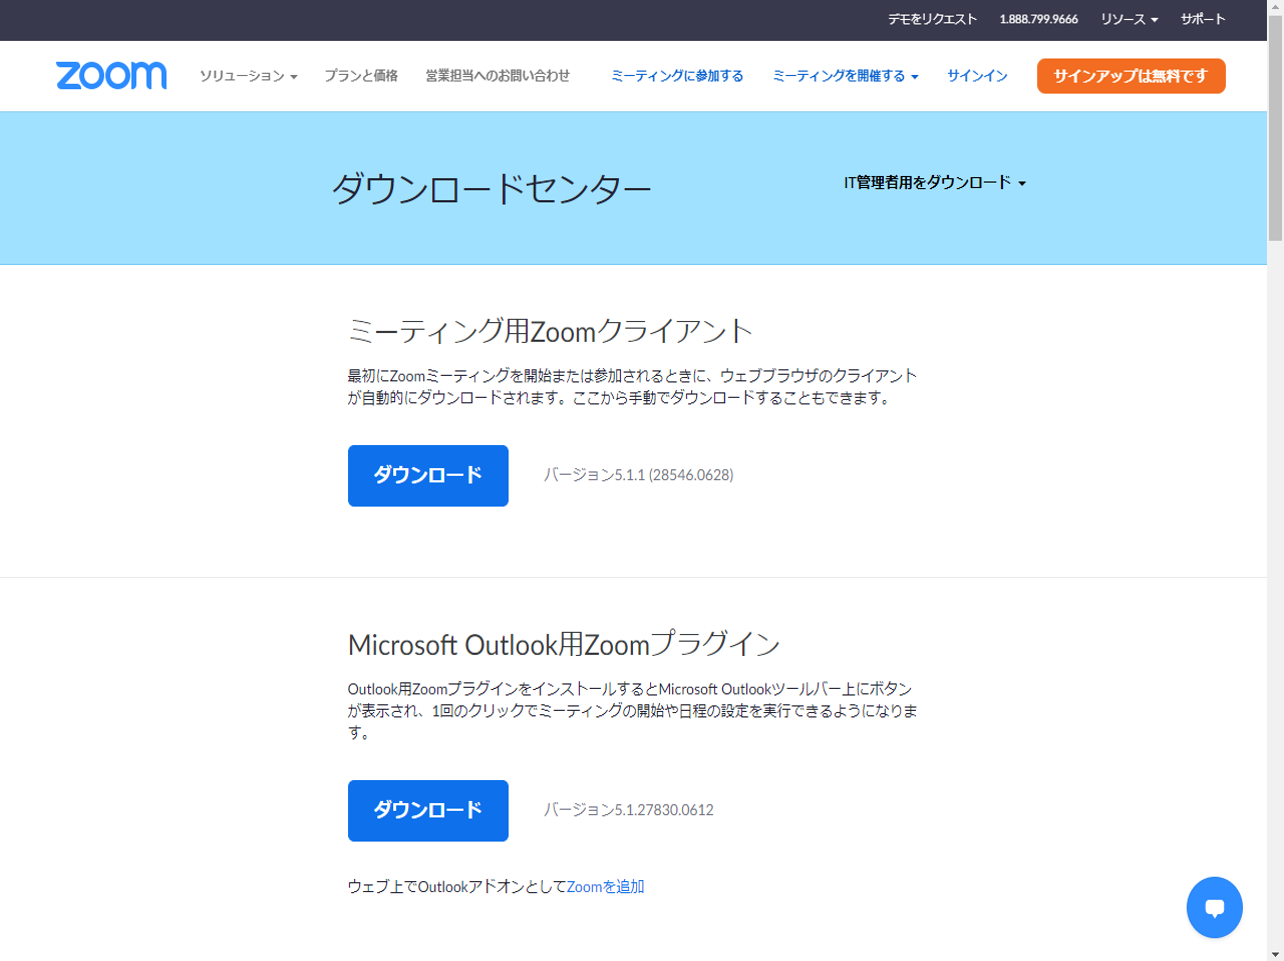
Task: Click version text バージョン5.1.27830.0612
Action: 628,810
